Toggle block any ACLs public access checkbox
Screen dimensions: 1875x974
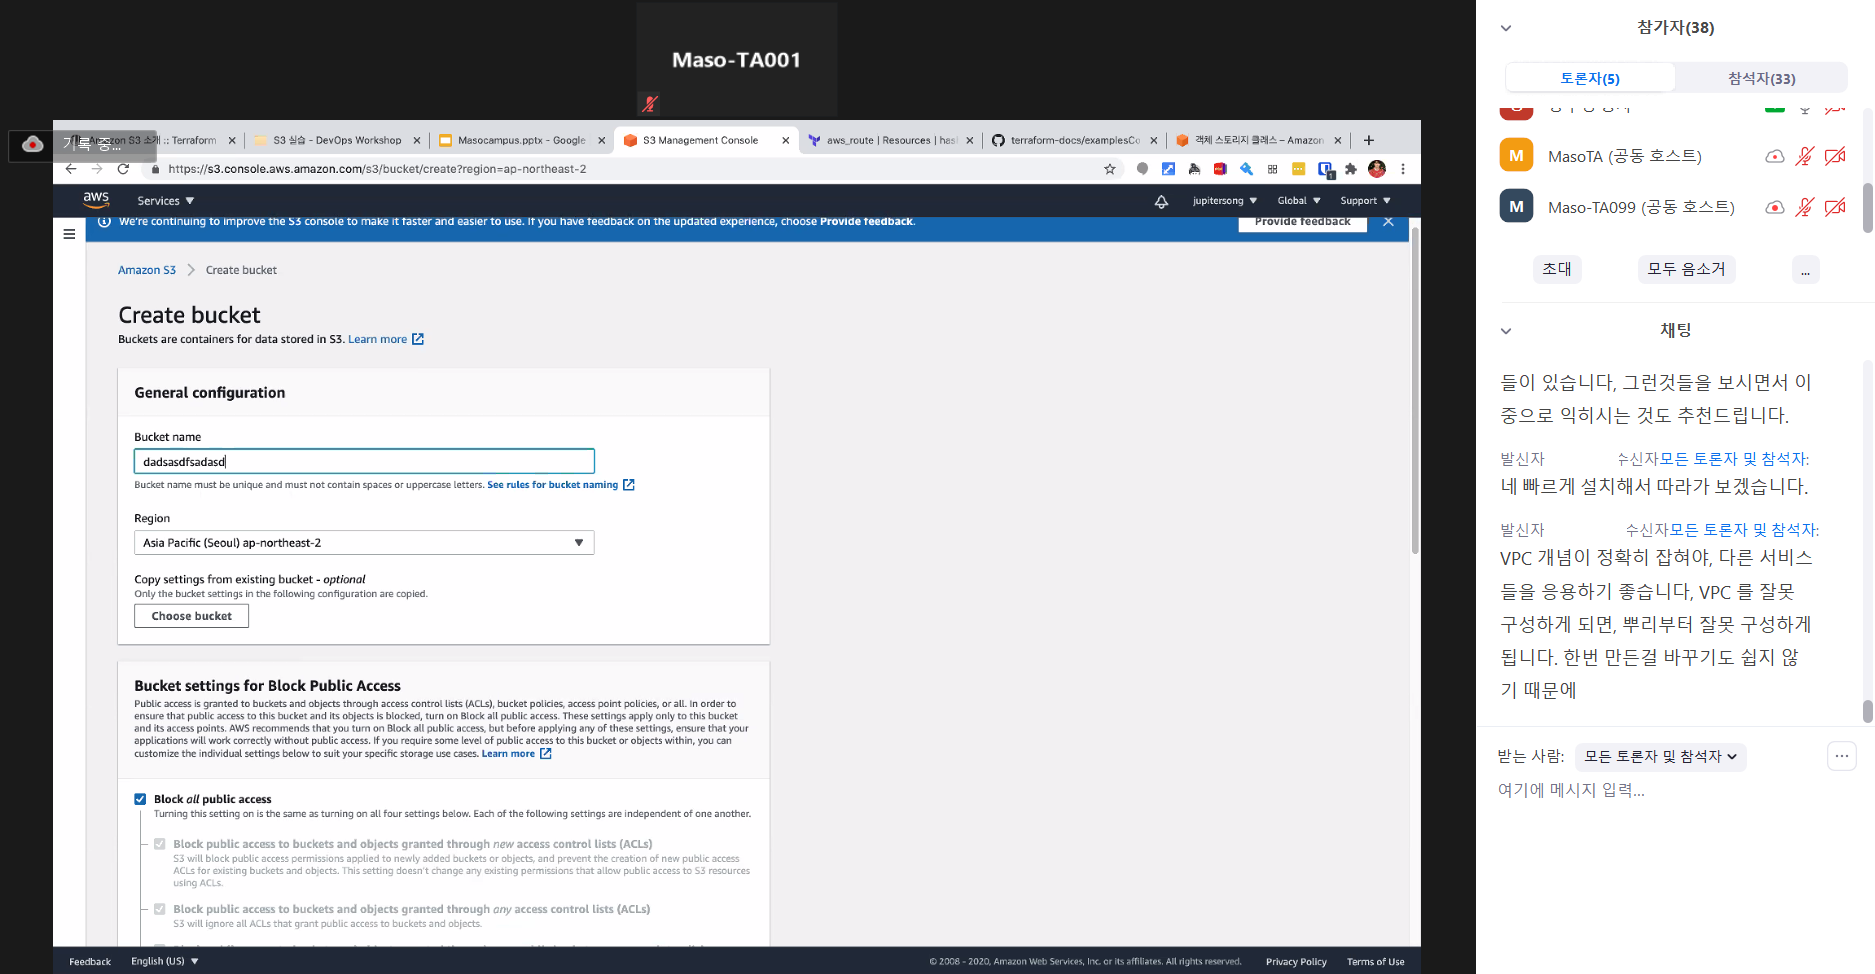click(x=159, y=909)
